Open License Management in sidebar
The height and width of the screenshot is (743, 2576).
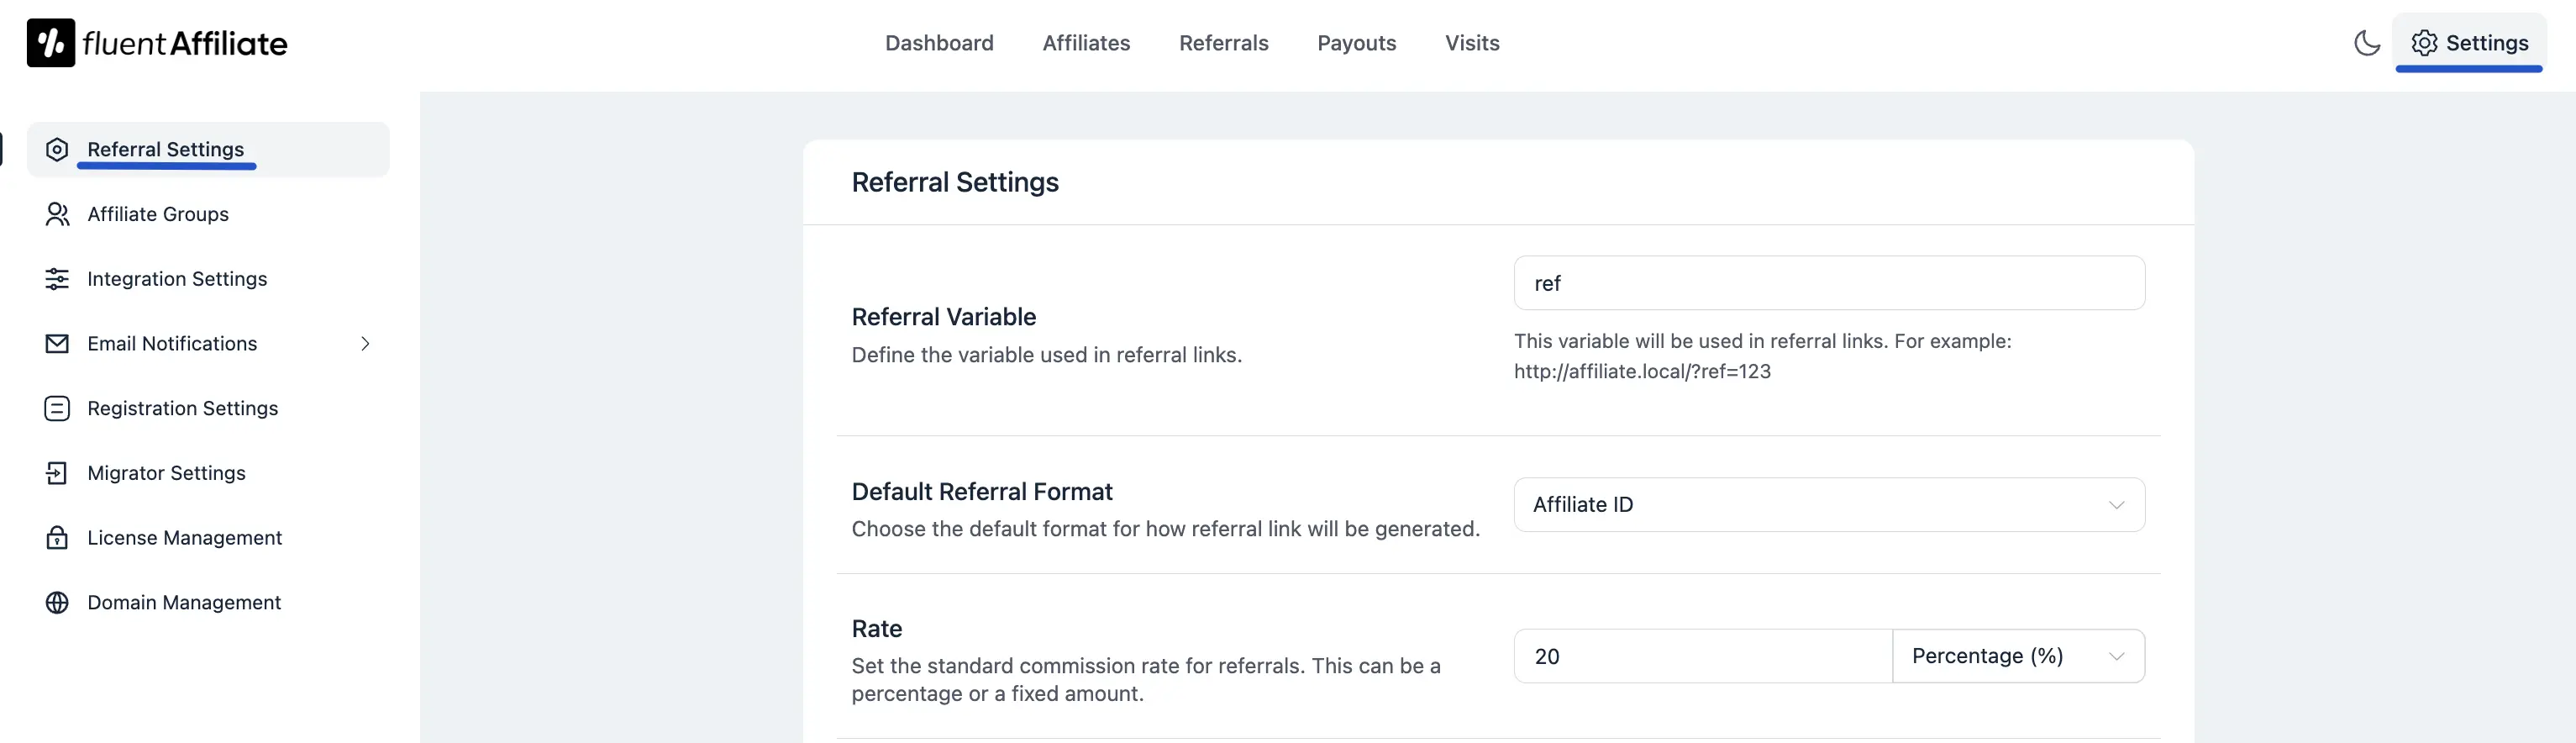click(x=208, y=538)
